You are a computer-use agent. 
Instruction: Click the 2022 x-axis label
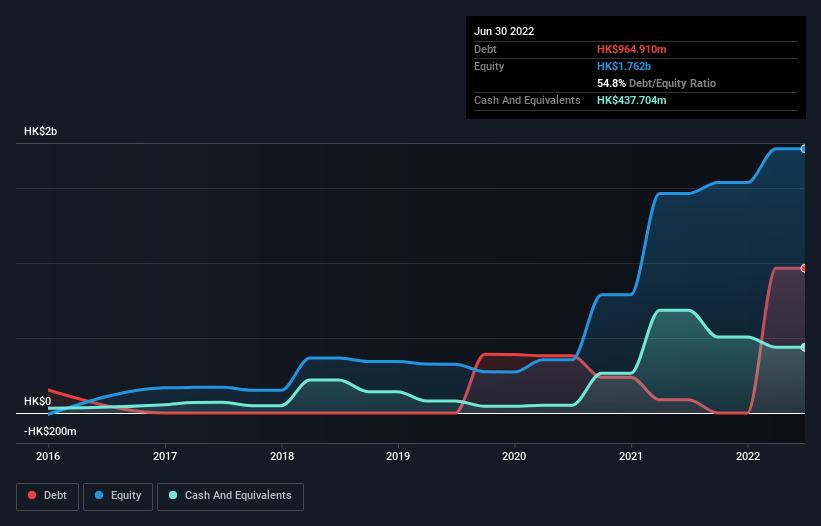click(748, 456)
